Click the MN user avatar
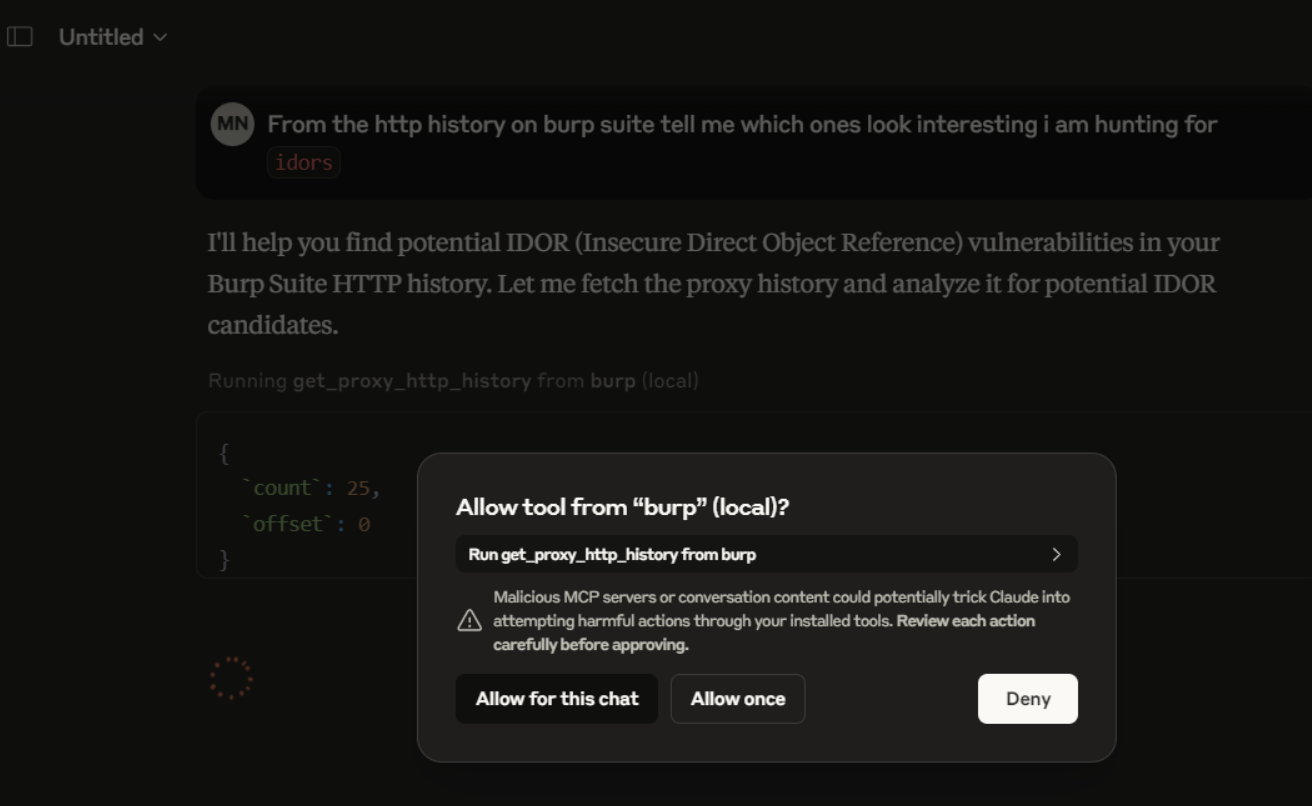 tap(232, 124)
